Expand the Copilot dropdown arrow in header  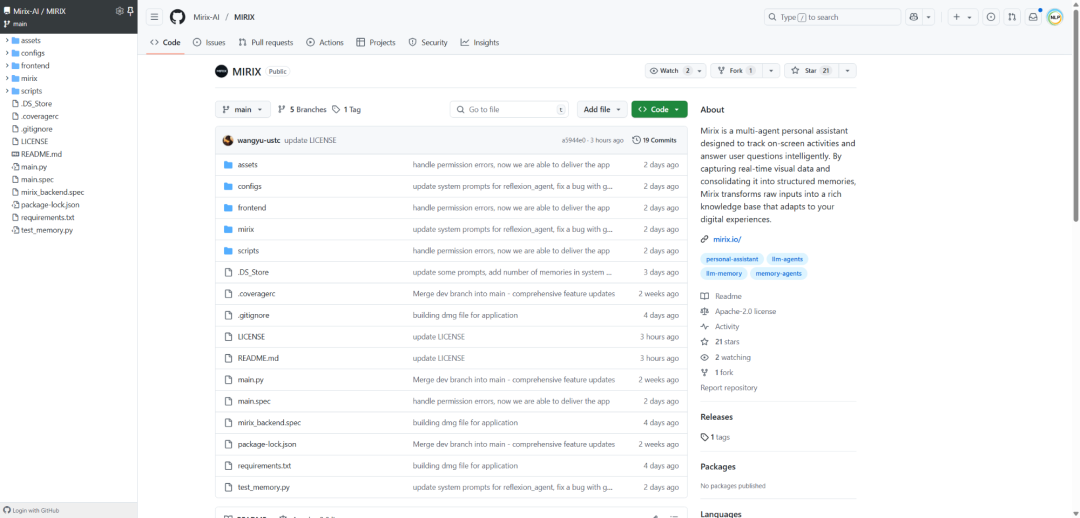point(928,17)
